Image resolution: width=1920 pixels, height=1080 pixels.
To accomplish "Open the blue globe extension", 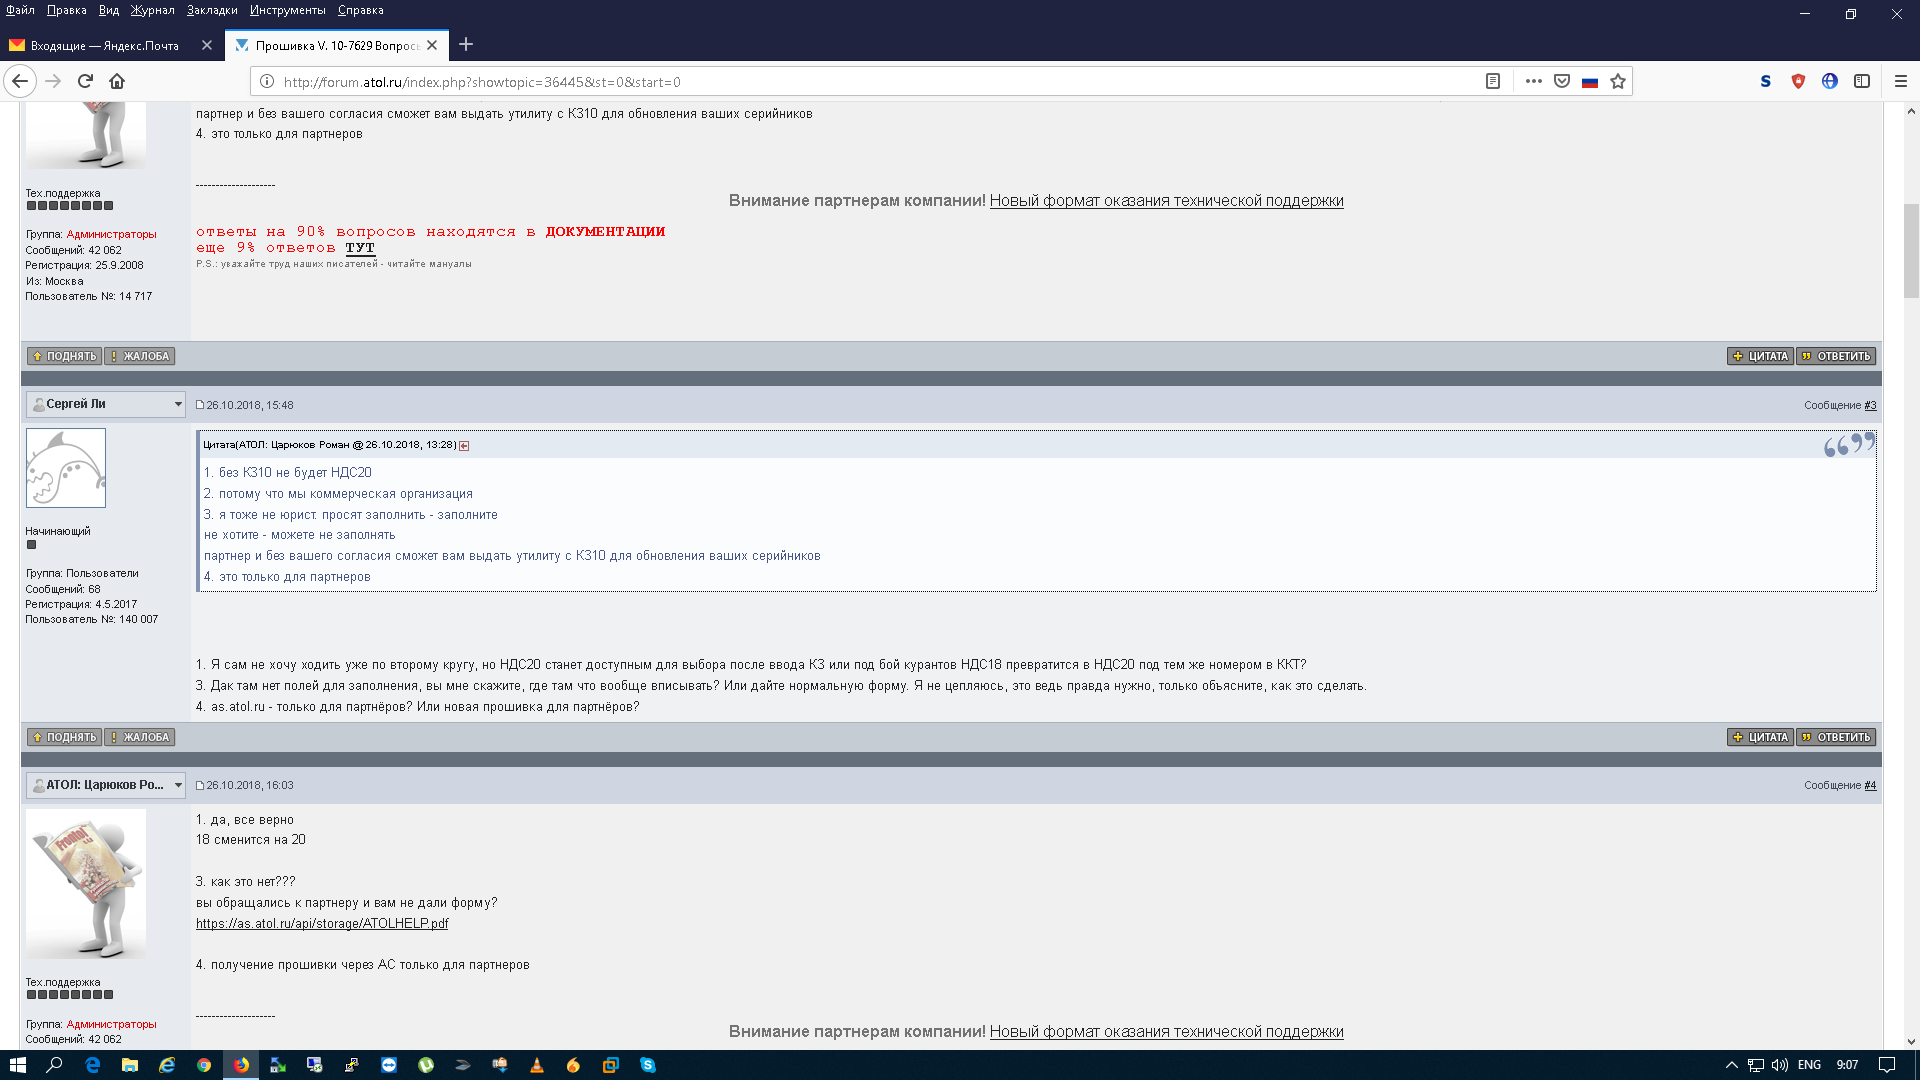I will 1830,82.
